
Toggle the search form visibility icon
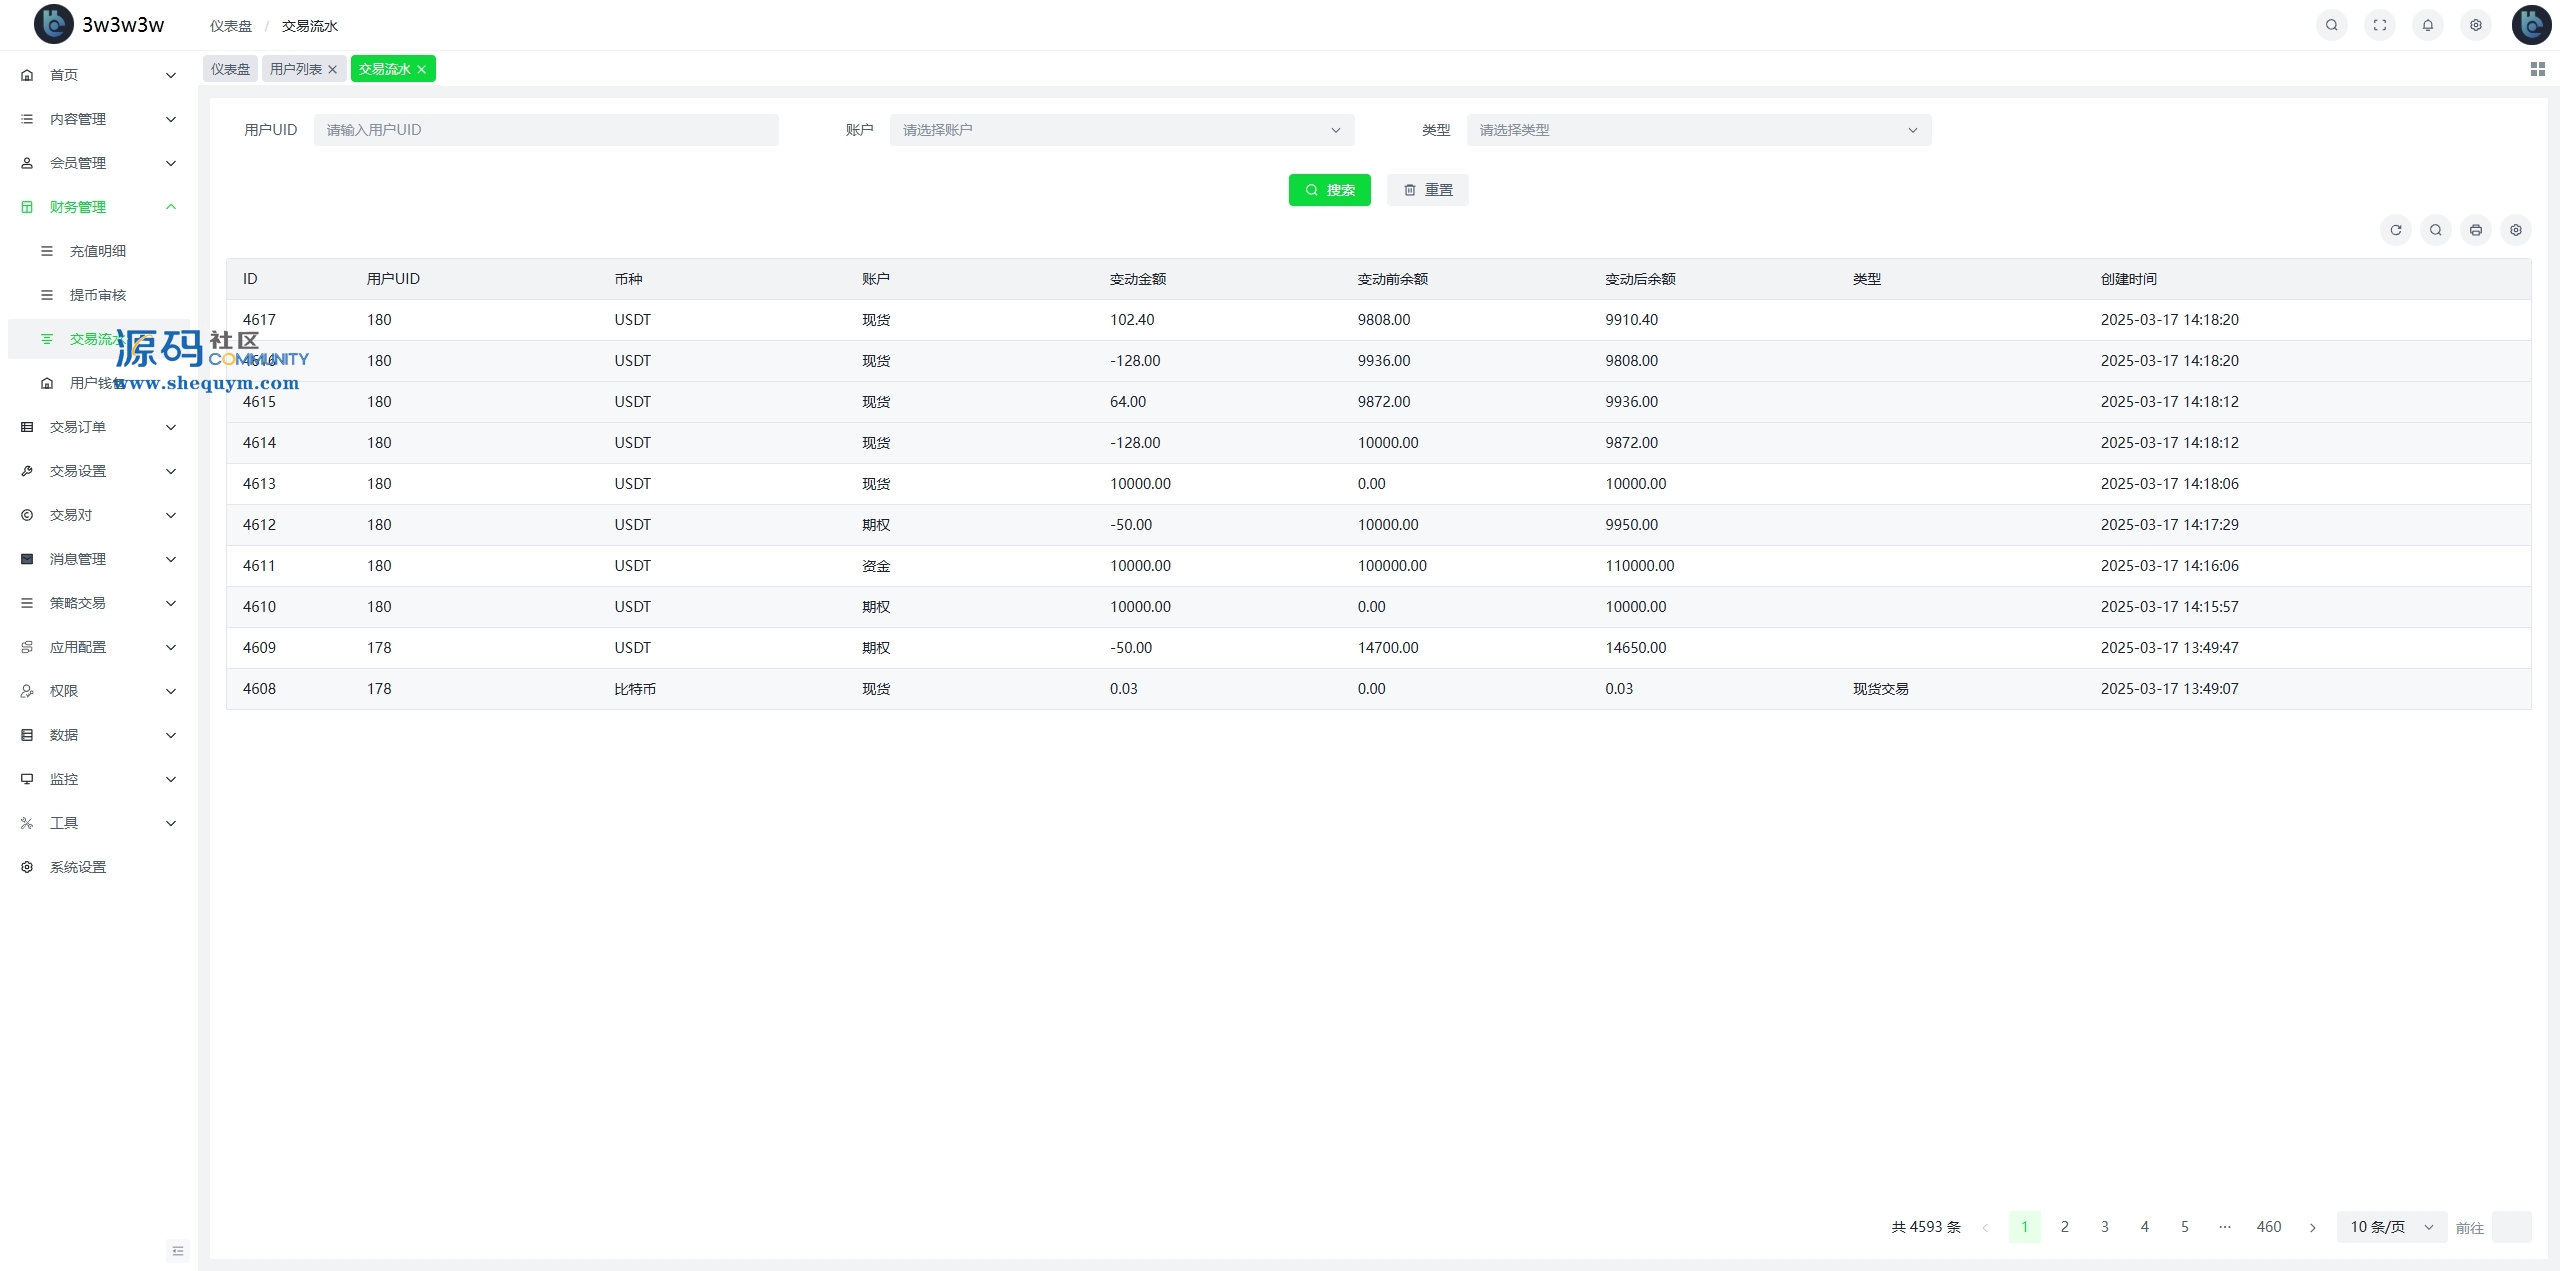tap(2435, 230)
